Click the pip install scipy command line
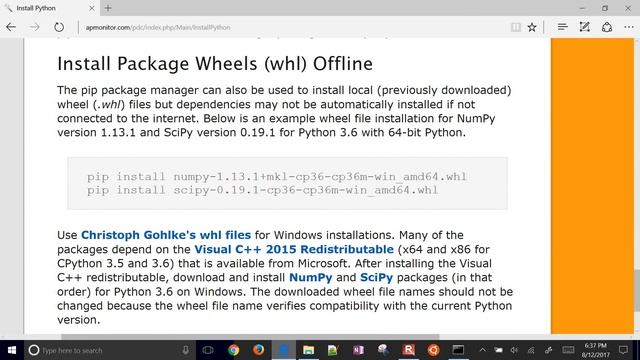640x360 pixels. tap(262, 190)
